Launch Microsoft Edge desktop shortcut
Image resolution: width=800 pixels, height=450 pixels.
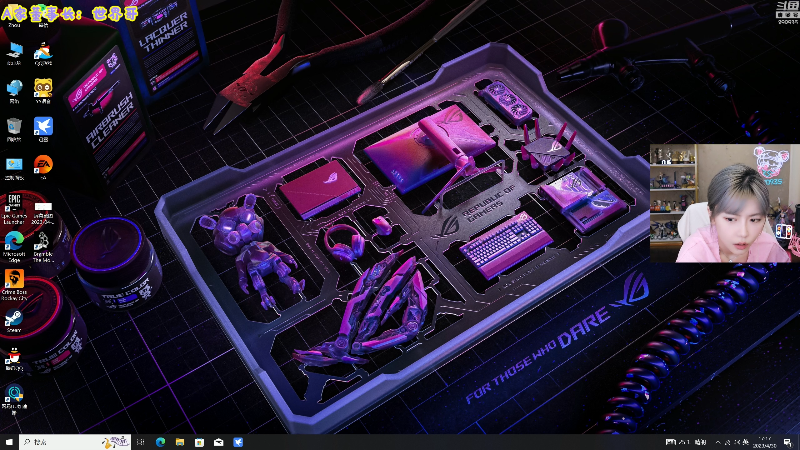pos(14,246)
